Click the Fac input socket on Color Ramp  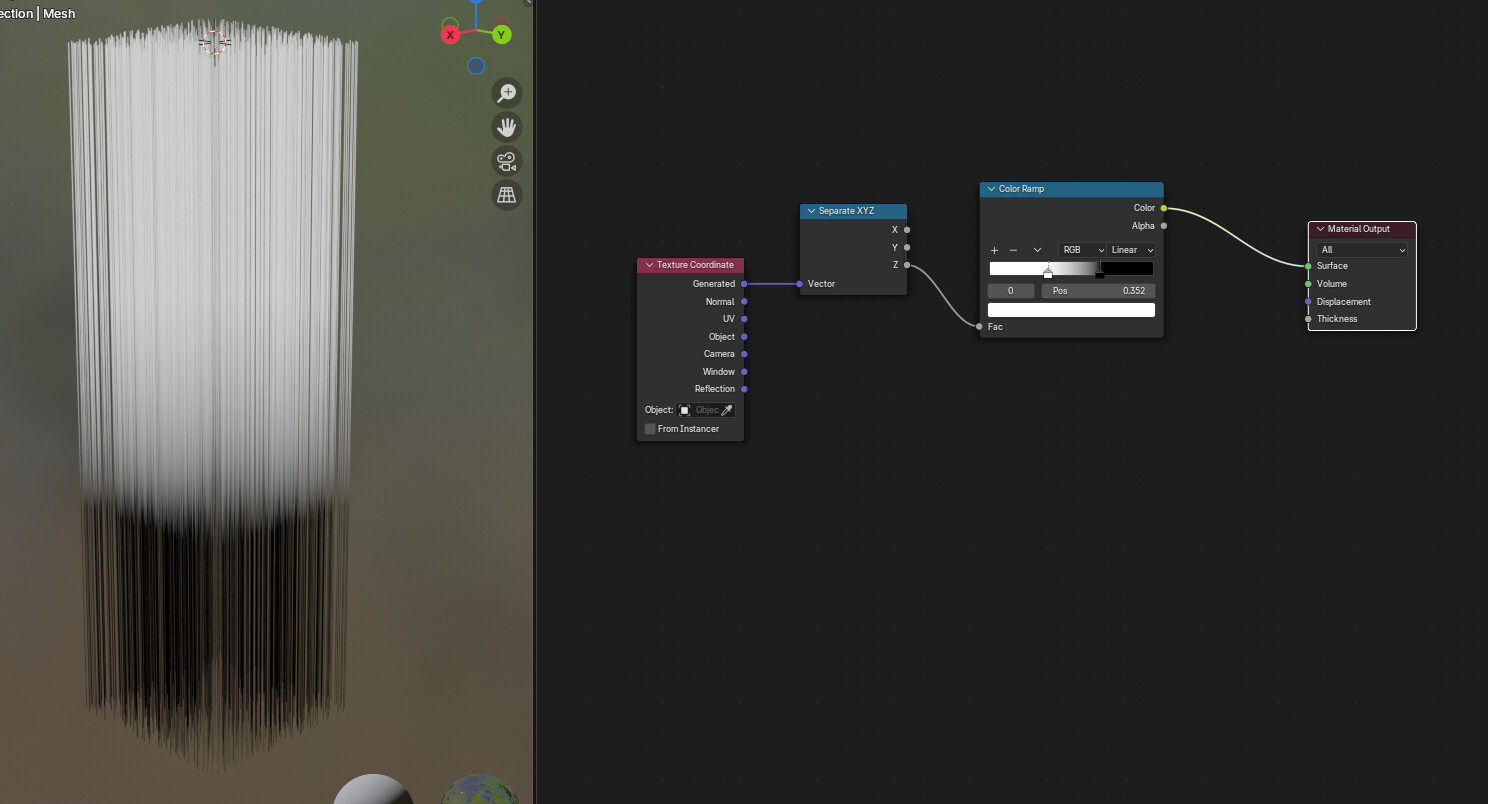(x=980, y=327)
